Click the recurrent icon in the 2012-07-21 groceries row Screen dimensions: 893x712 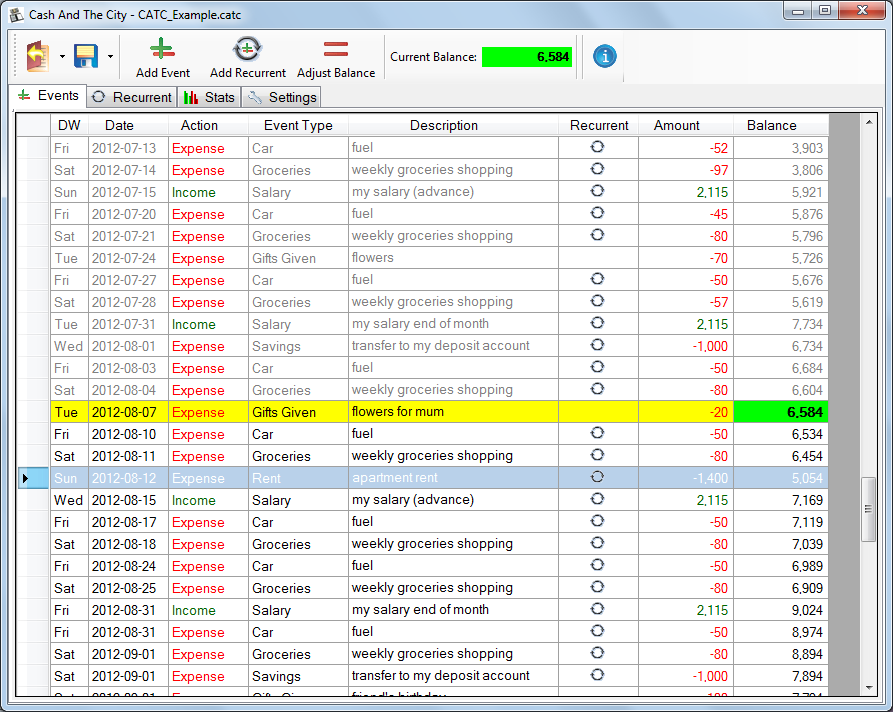coord(597,235)
